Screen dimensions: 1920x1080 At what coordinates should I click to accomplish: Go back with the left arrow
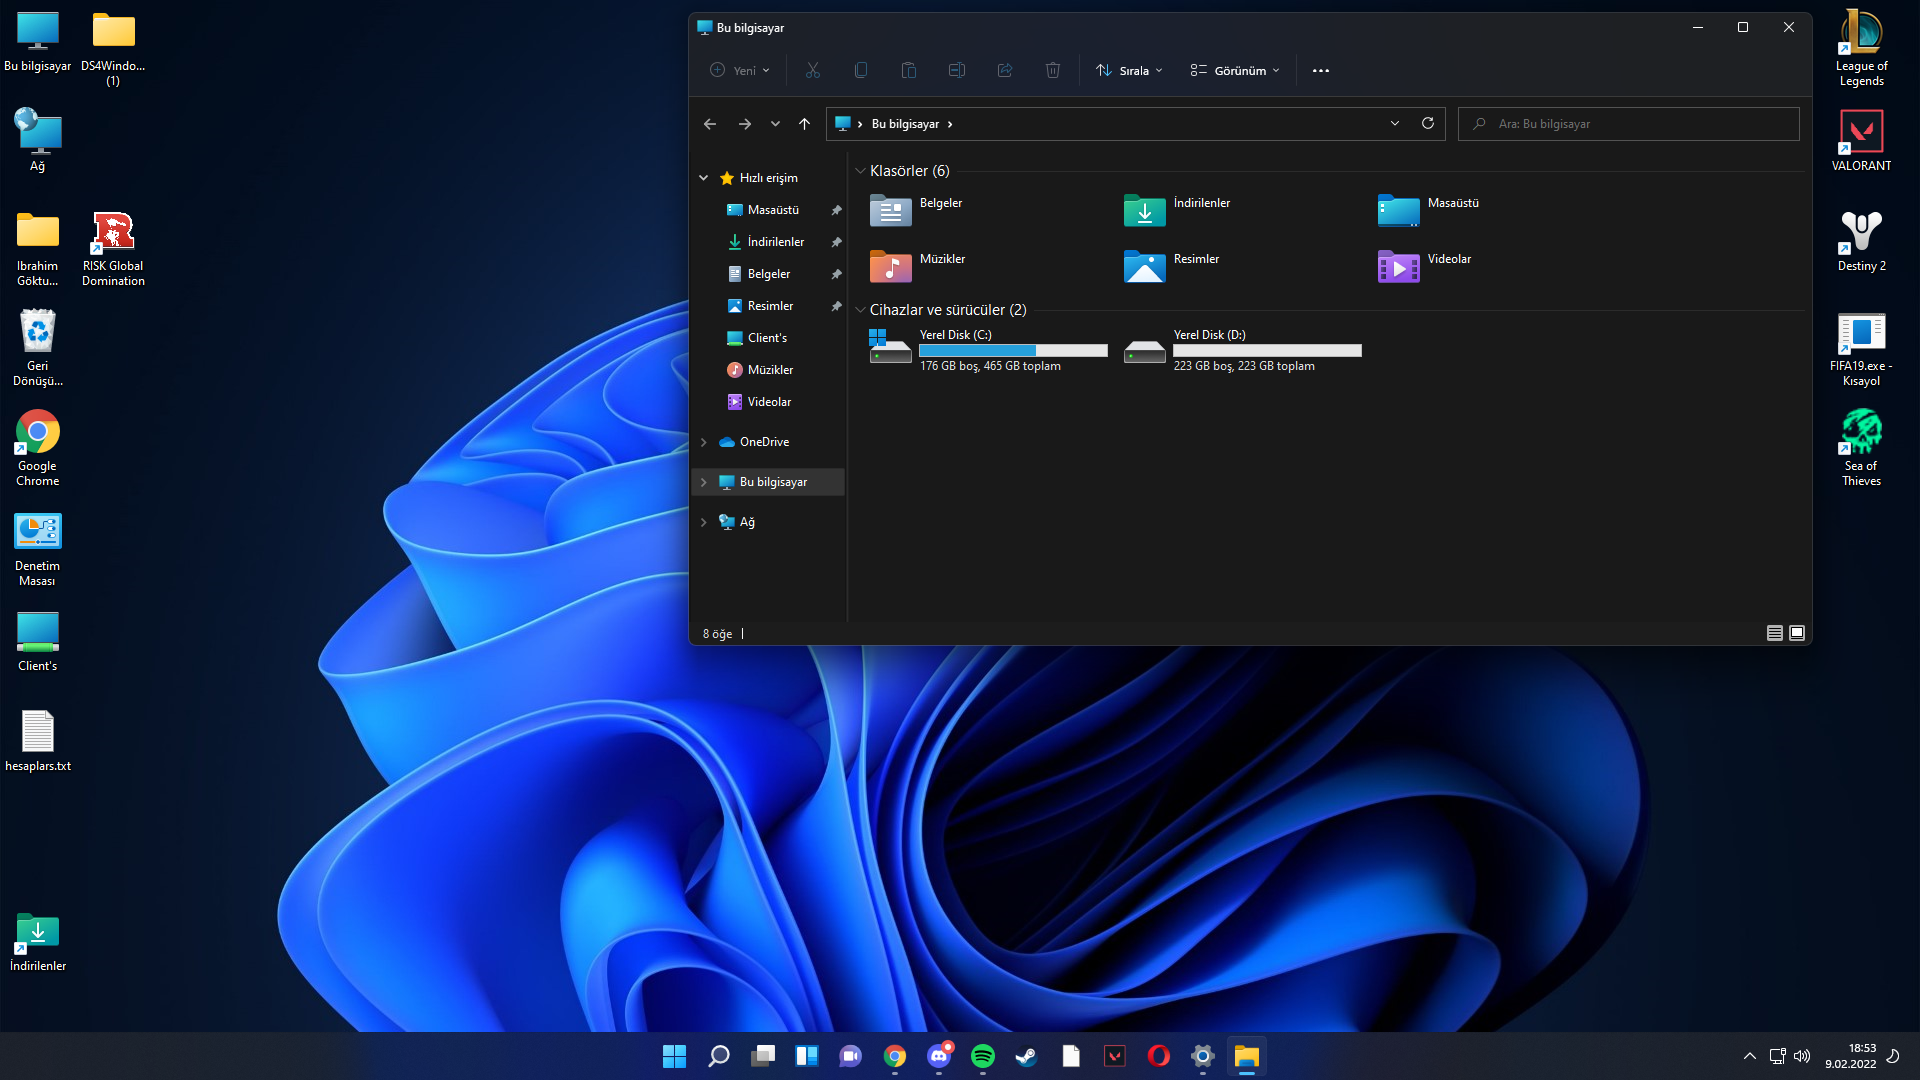pos(710,124)
